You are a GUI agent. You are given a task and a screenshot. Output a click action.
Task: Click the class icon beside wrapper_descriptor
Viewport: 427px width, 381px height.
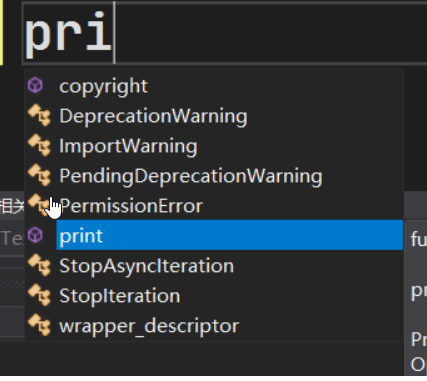(x=39, y=325)
